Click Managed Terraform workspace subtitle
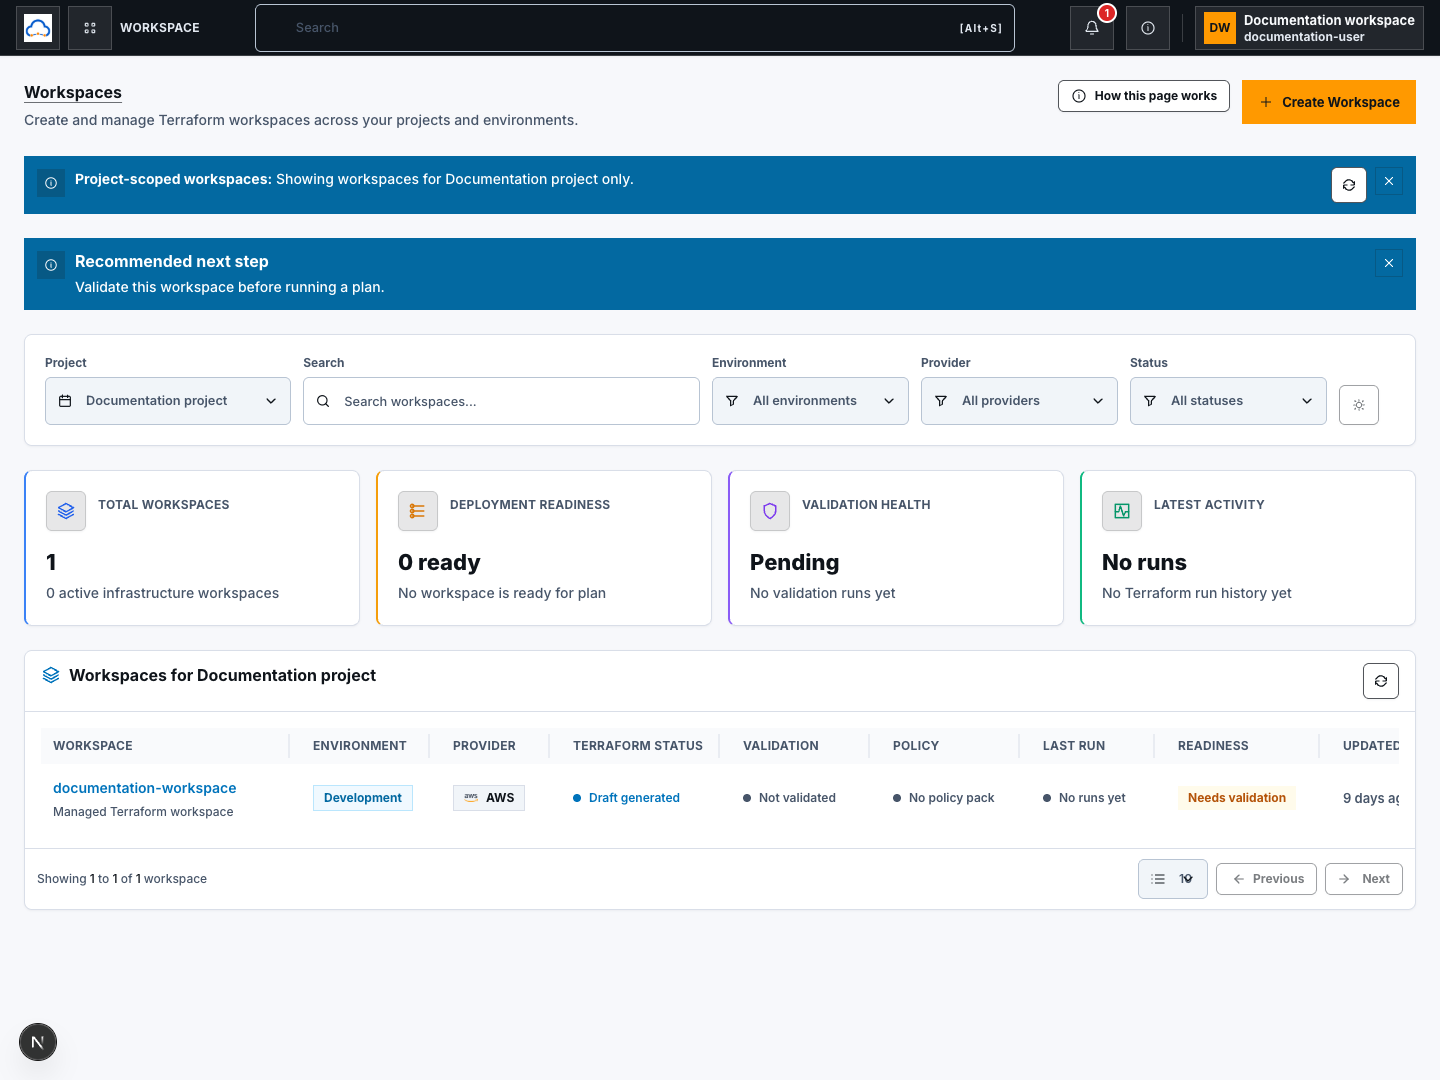 click(143, 812)
